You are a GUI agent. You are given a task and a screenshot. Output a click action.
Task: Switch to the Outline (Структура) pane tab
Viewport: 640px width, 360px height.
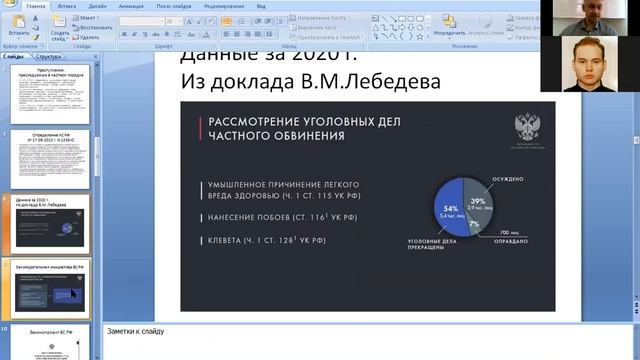point(48,56)
